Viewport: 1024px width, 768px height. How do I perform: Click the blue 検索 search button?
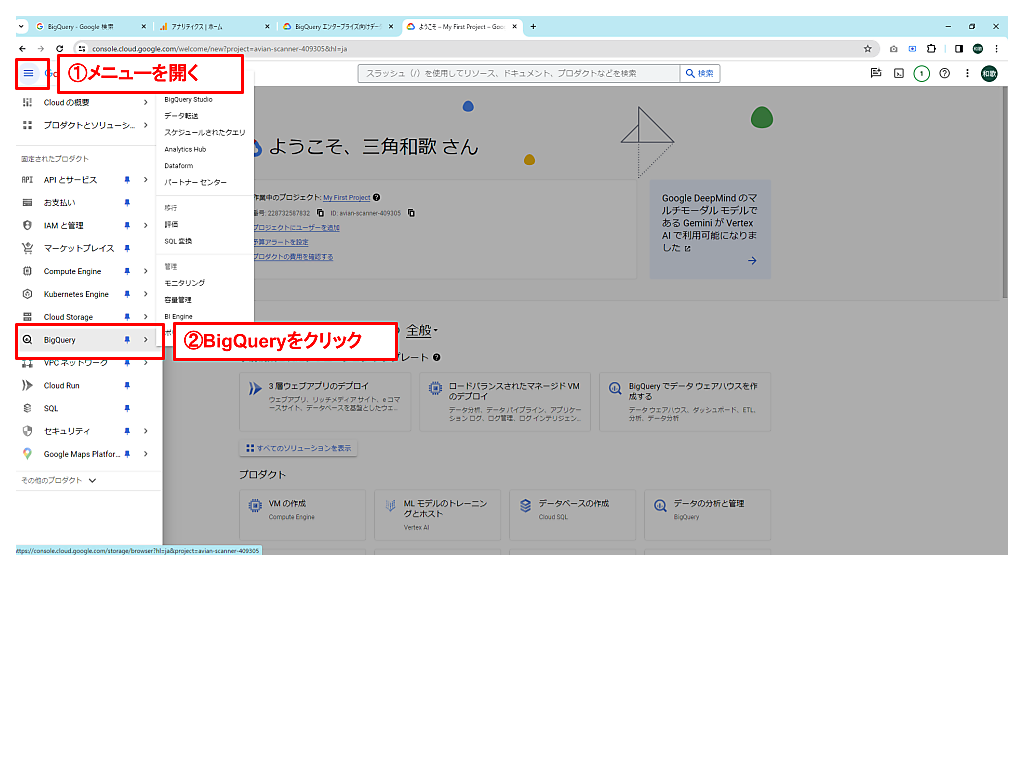(699, 74)
